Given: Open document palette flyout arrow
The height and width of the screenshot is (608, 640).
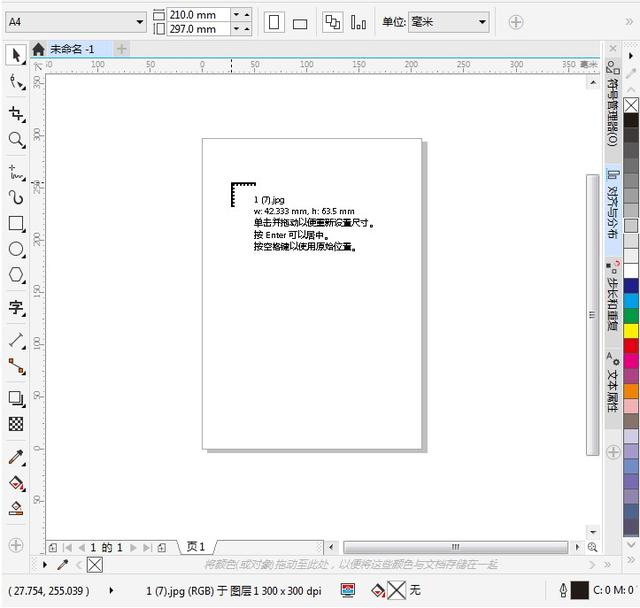Looking at the screenshot, I should pyautogui.click(x=45, y=565).
